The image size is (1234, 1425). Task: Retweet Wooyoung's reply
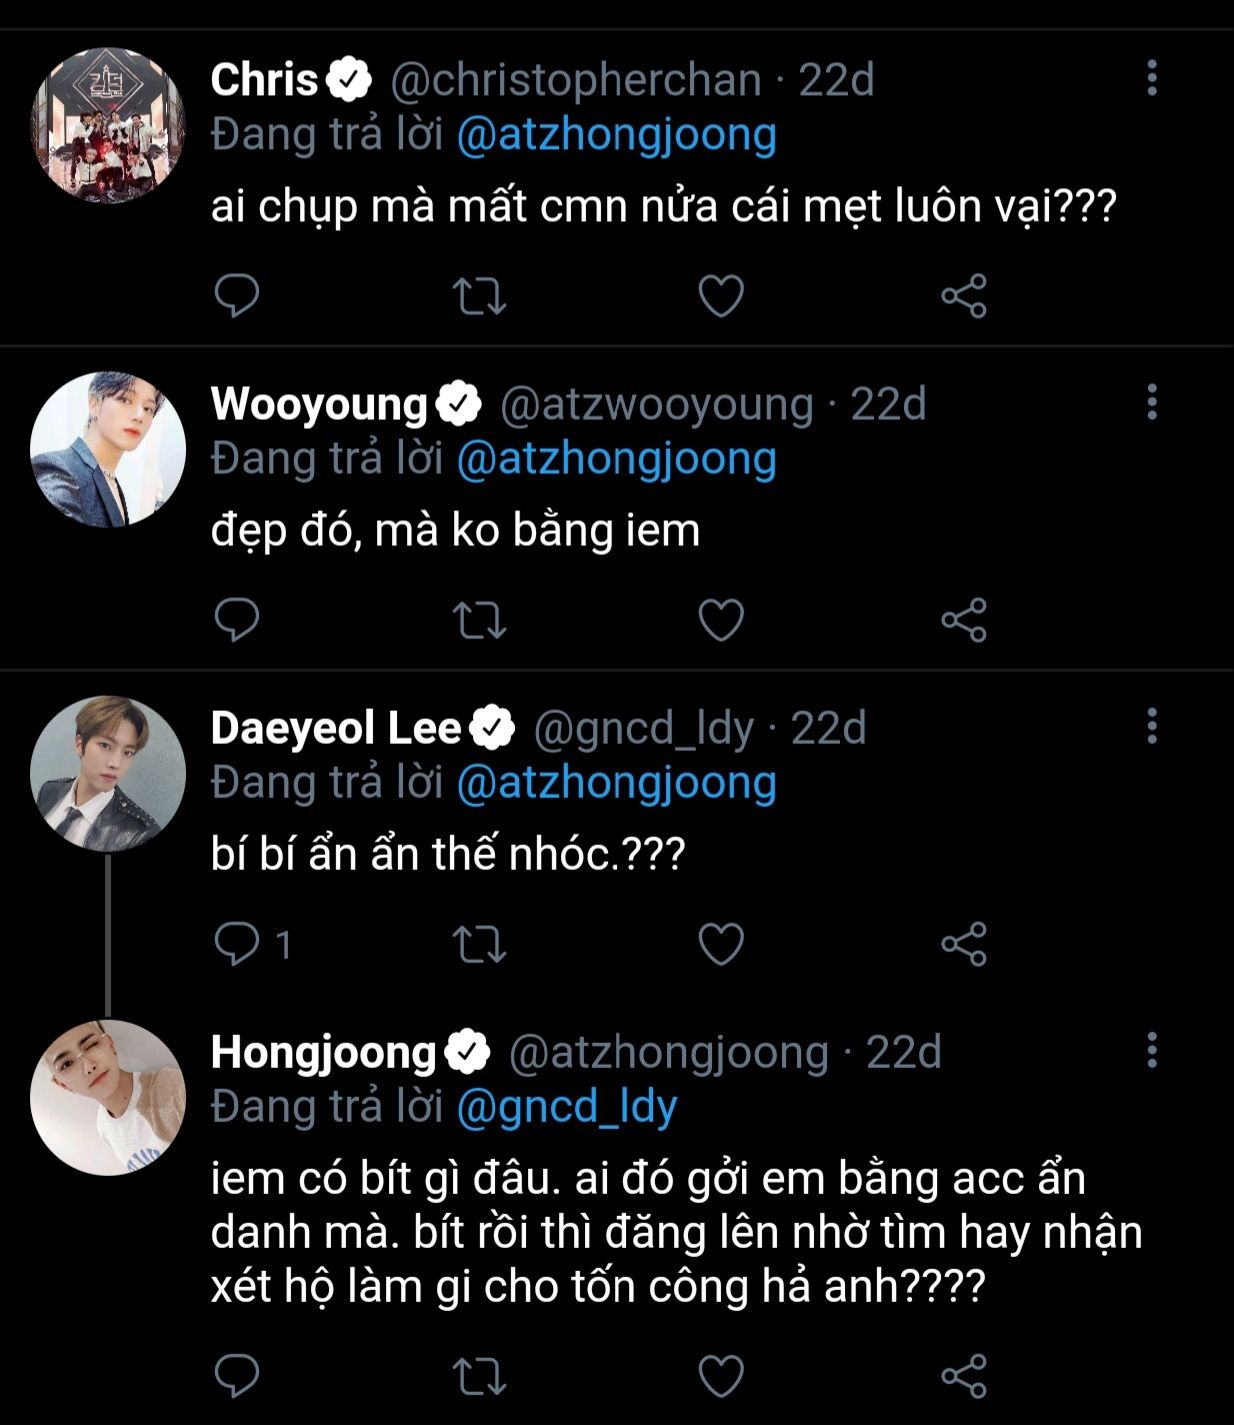click(479, 620)
